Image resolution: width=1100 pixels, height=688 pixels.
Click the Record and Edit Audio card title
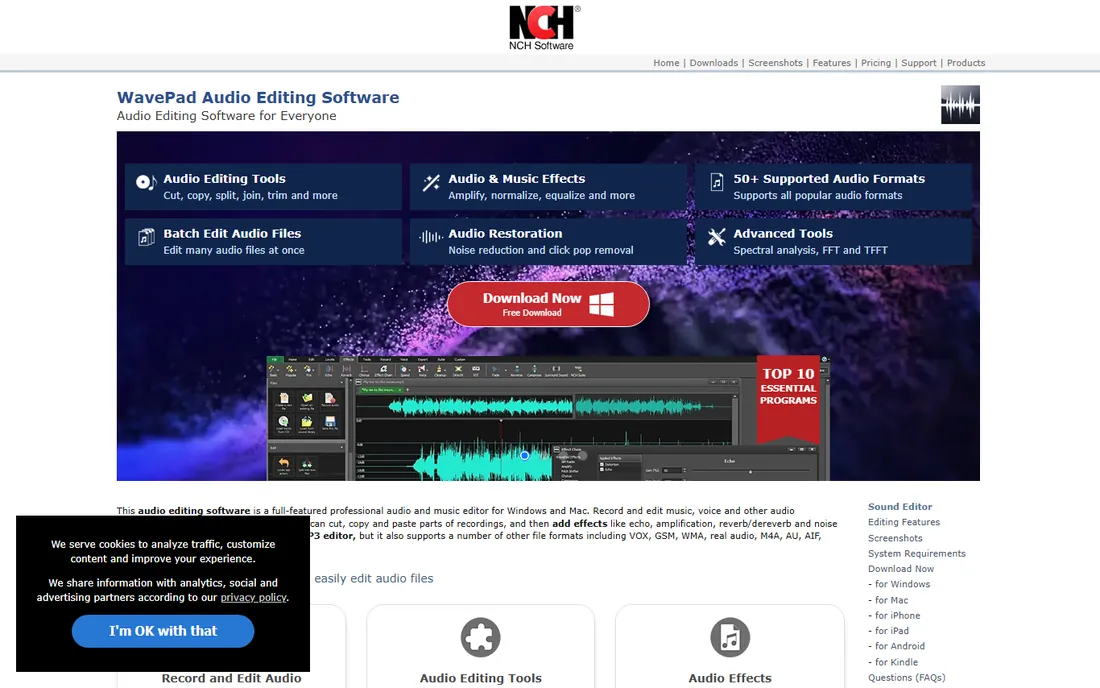pyautogui.click(x=232, y=678)
